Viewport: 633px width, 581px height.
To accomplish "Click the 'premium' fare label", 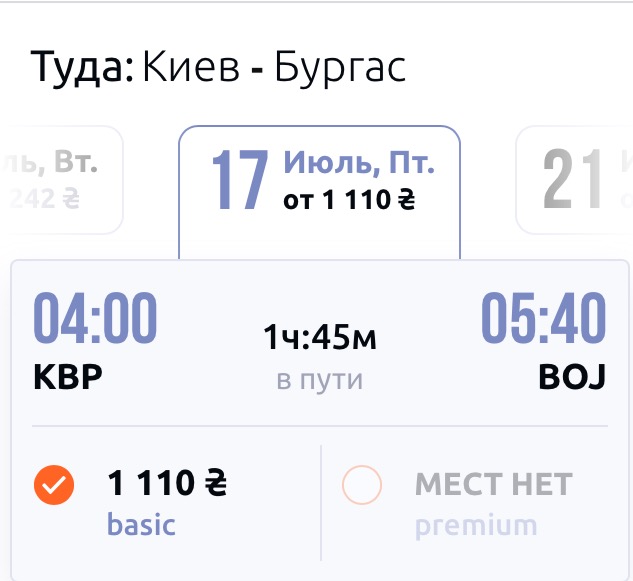I will (476, 525).
